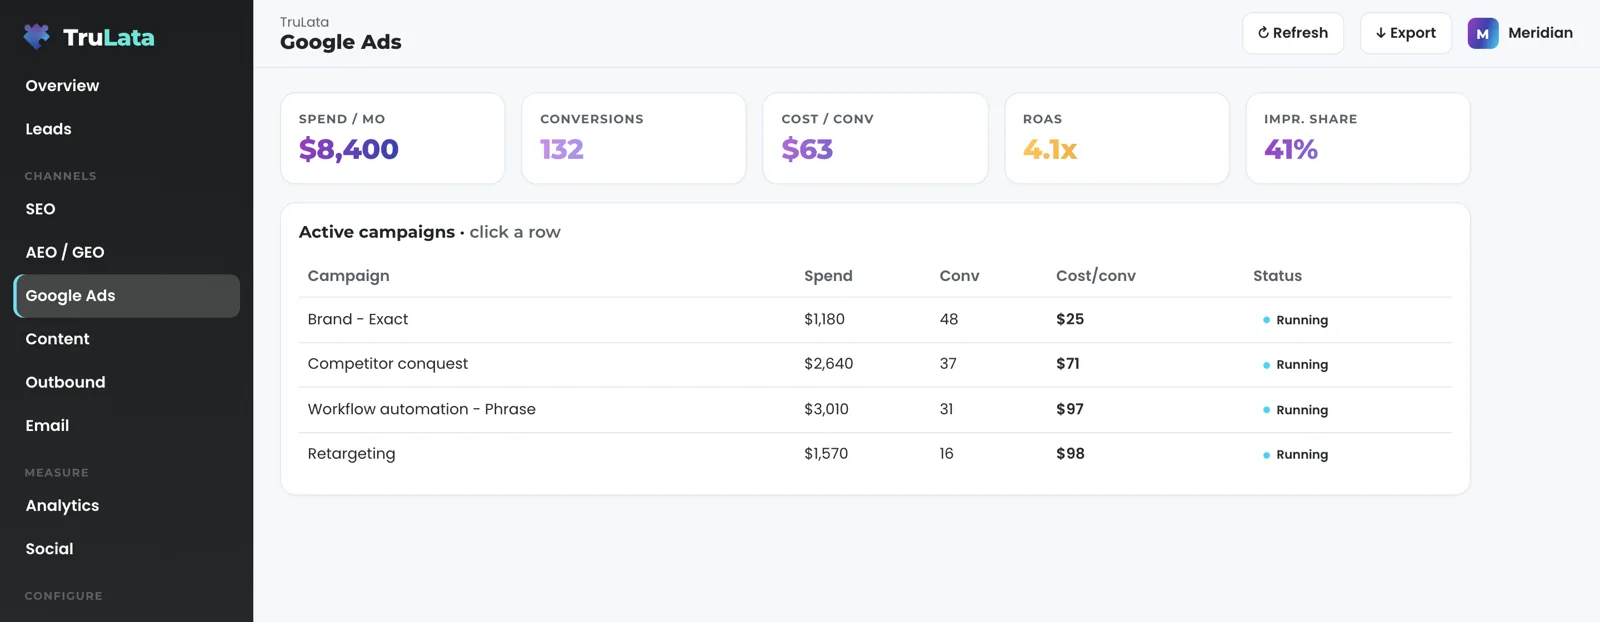Click the Active campaigns heading
Screen dimensions: 1600x622
377,232
